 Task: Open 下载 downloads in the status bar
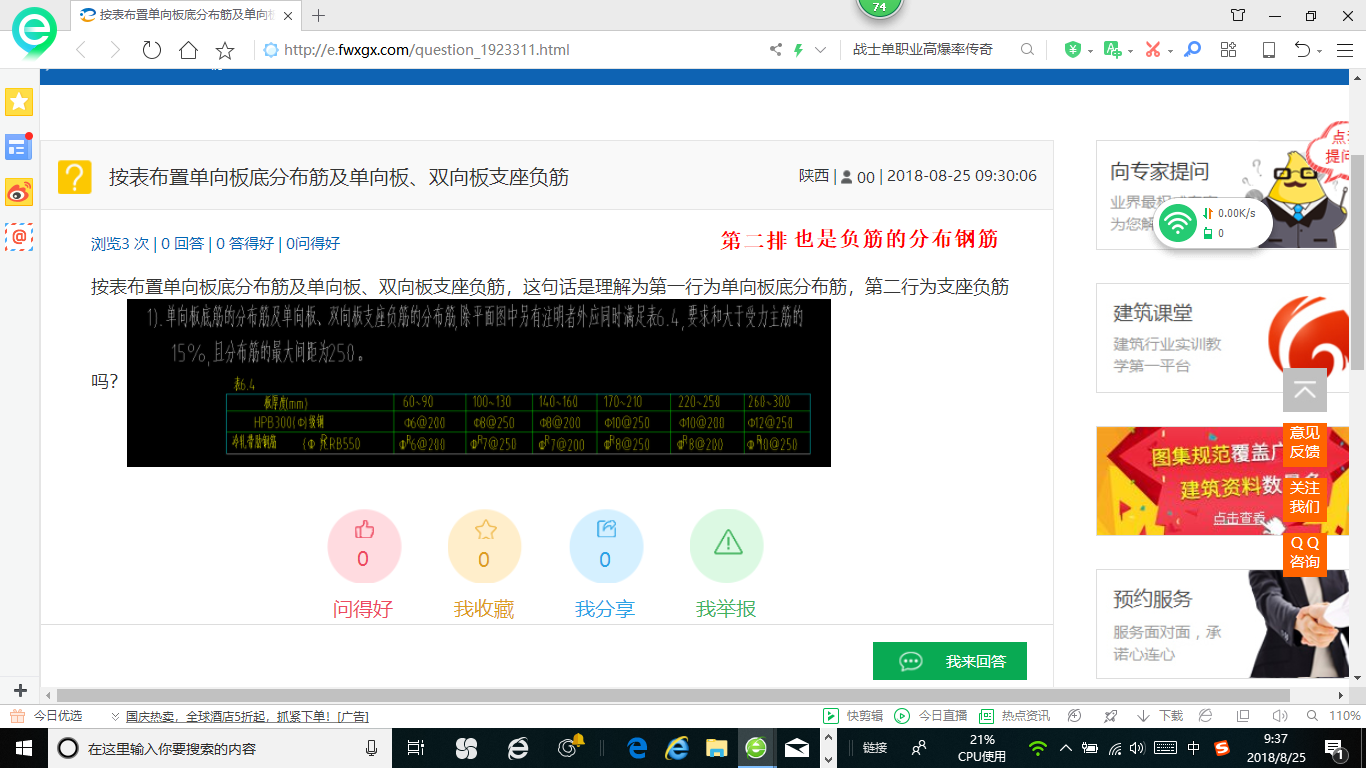click(1160, 716)
